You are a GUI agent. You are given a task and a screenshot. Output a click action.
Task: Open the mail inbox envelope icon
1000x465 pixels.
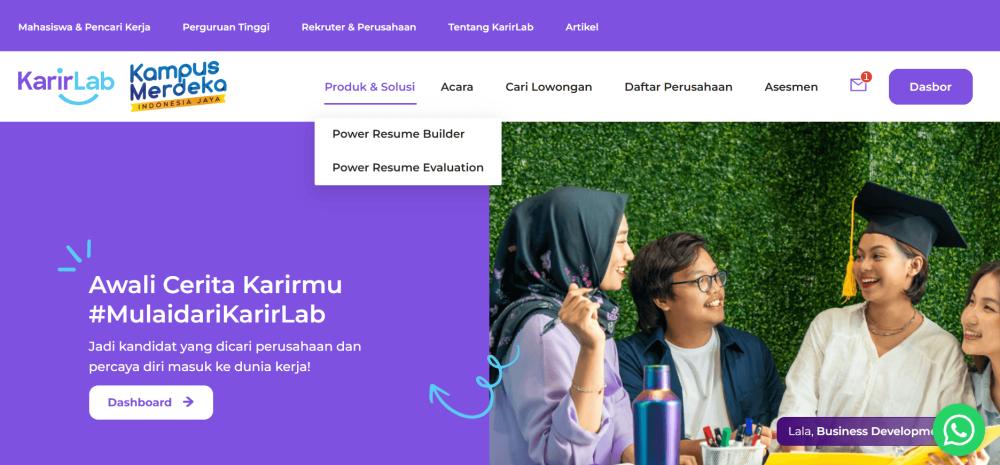pyautogui.click(x=858, y=85)
